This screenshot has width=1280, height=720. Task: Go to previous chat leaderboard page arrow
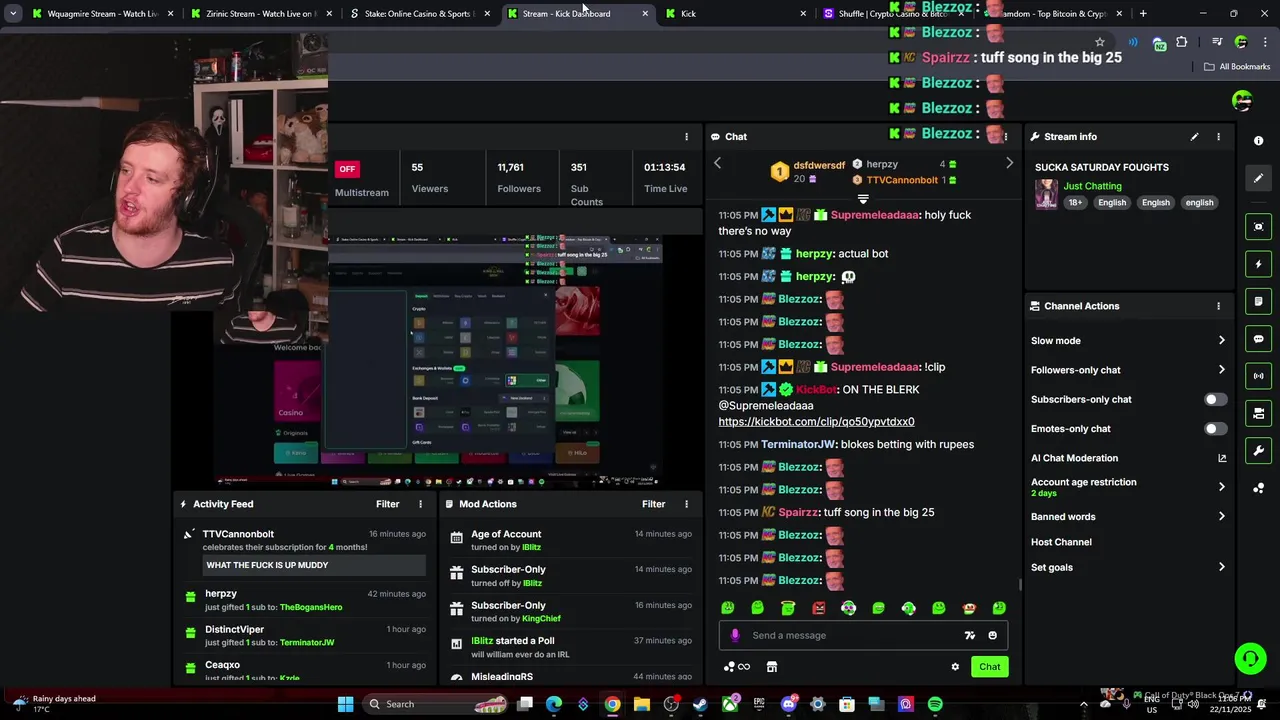coord(717,163)
